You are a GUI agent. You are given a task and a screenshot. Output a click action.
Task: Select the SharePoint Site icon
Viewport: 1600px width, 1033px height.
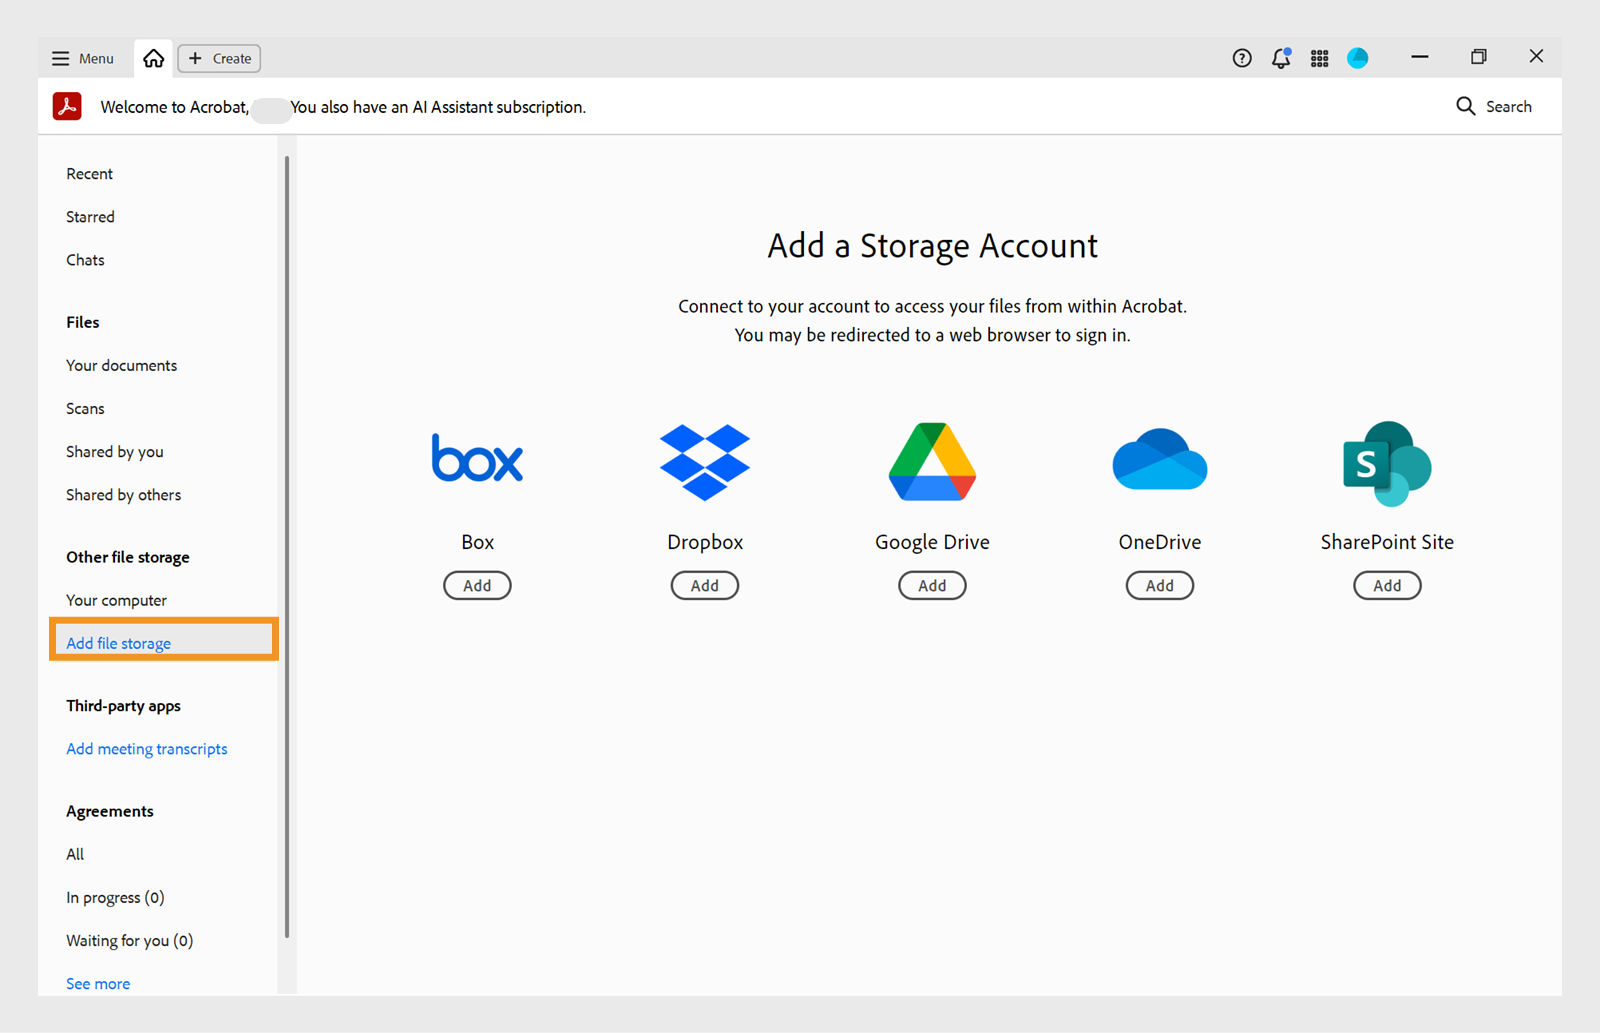pyautogui.click(x=1386, y=461)
